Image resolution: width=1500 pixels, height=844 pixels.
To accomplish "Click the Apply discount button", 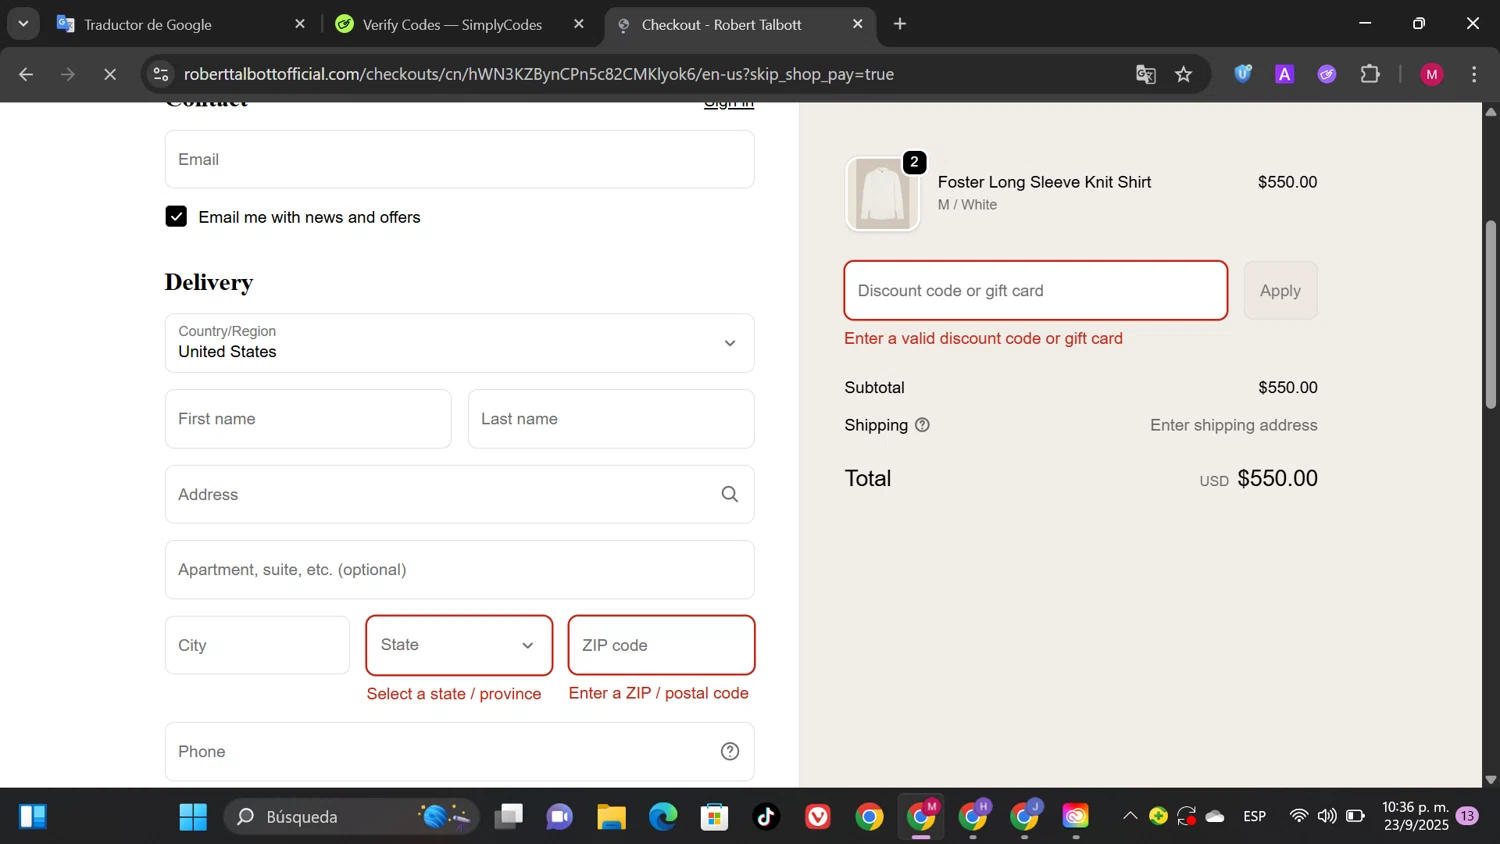I will click(1280, 291).
